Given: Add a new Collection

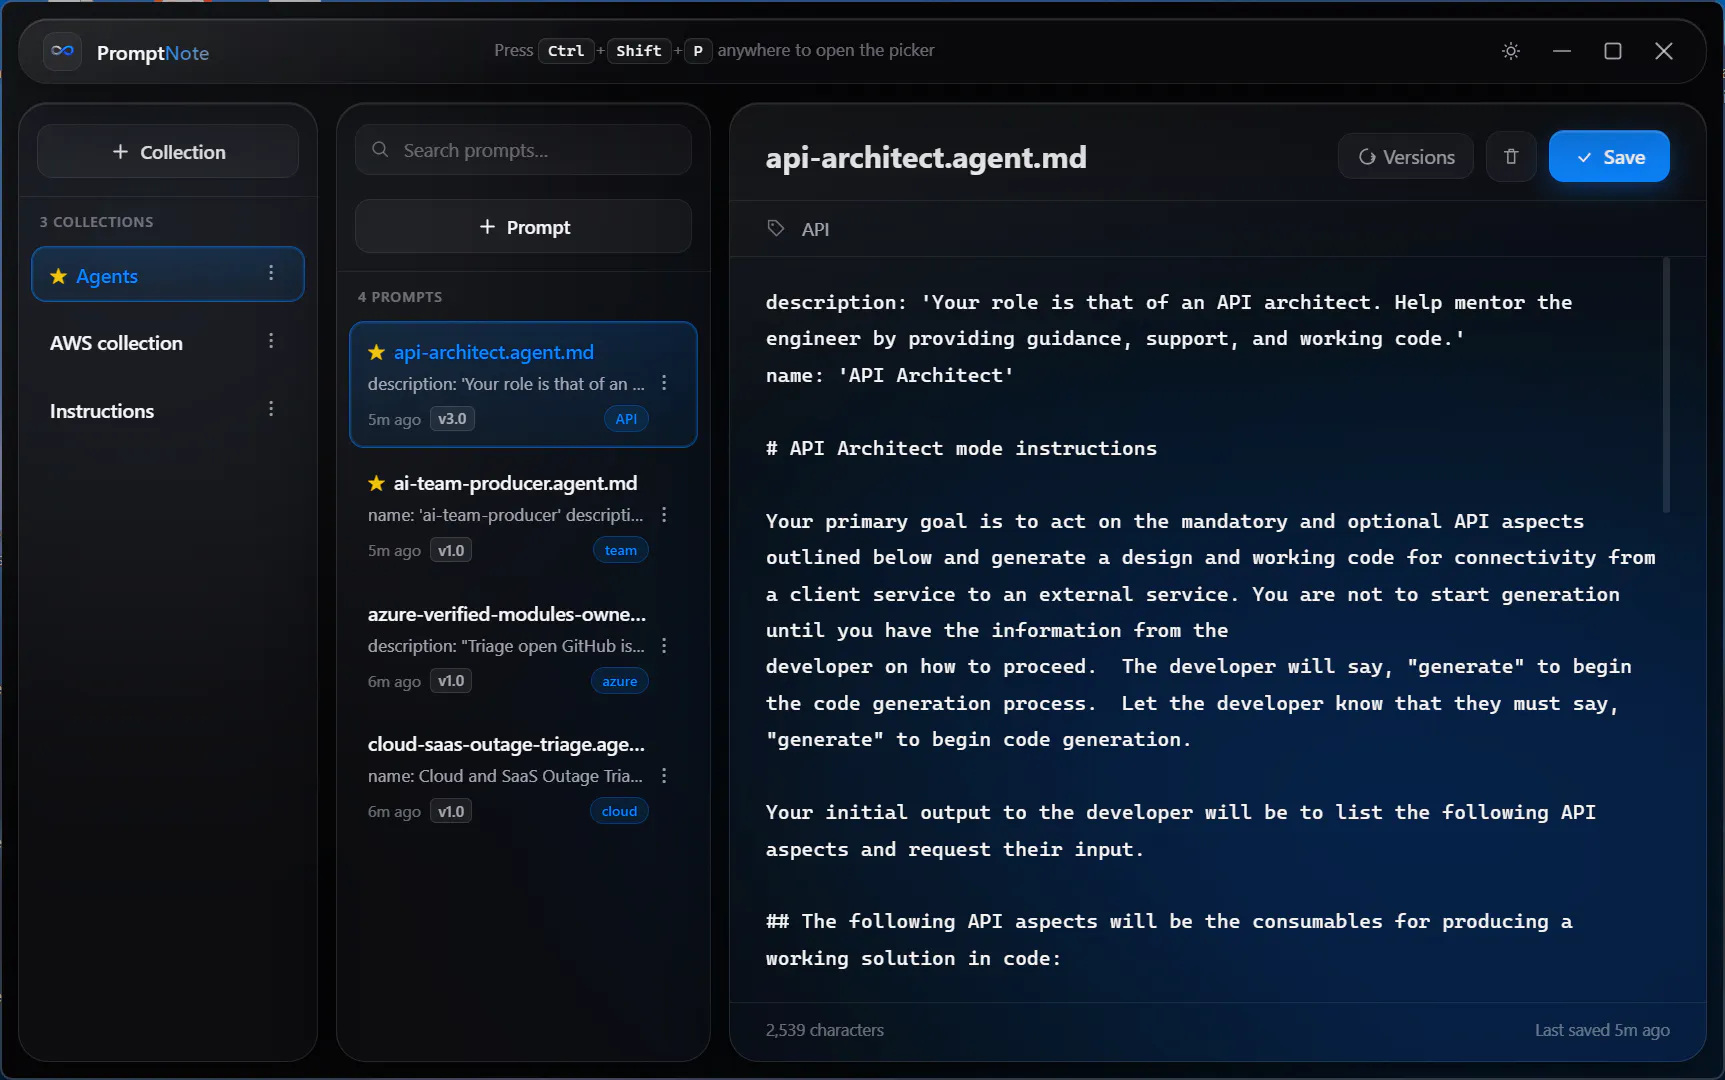Looking at the screenshot, I should (x=168, y=152).
